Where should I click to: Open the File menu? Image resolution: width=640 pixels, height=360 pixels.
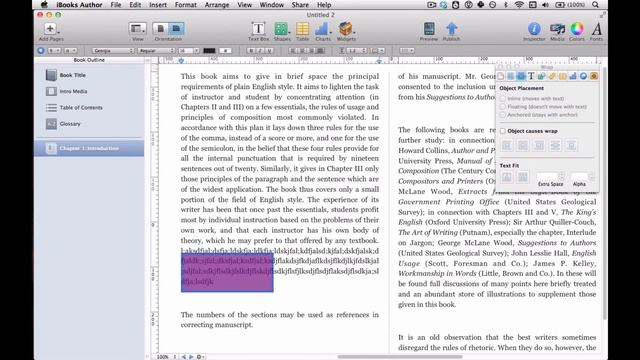click(x=116, y=5)
